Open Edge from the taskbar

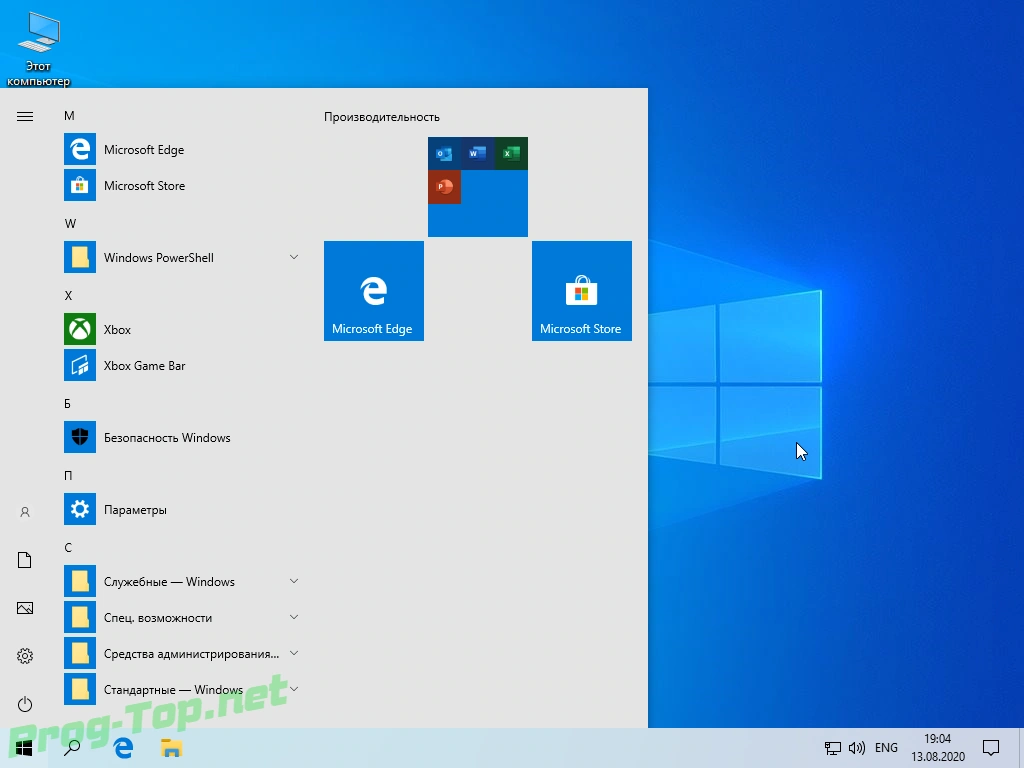pyautogui.click(x=123, y=748)
